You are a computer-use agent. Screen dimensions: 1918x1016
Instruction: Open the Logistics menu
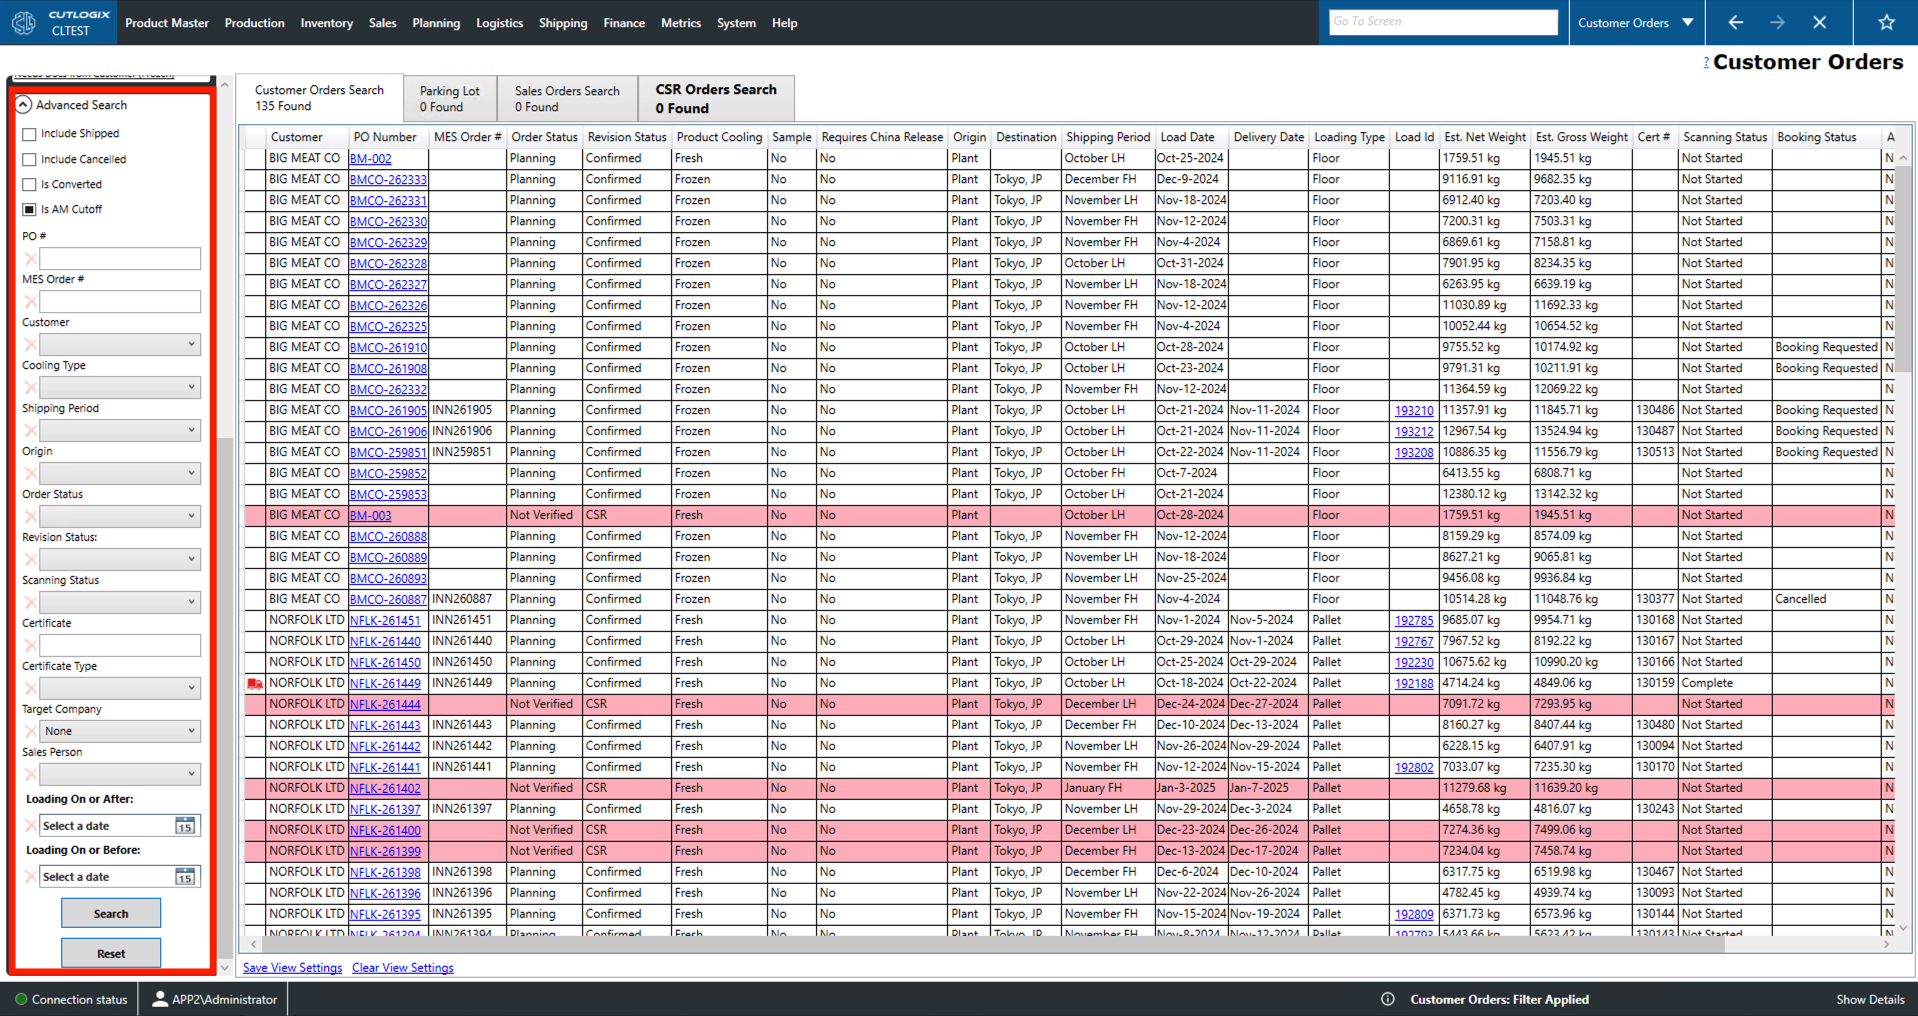pyautogui.click(x=499, y=23)
